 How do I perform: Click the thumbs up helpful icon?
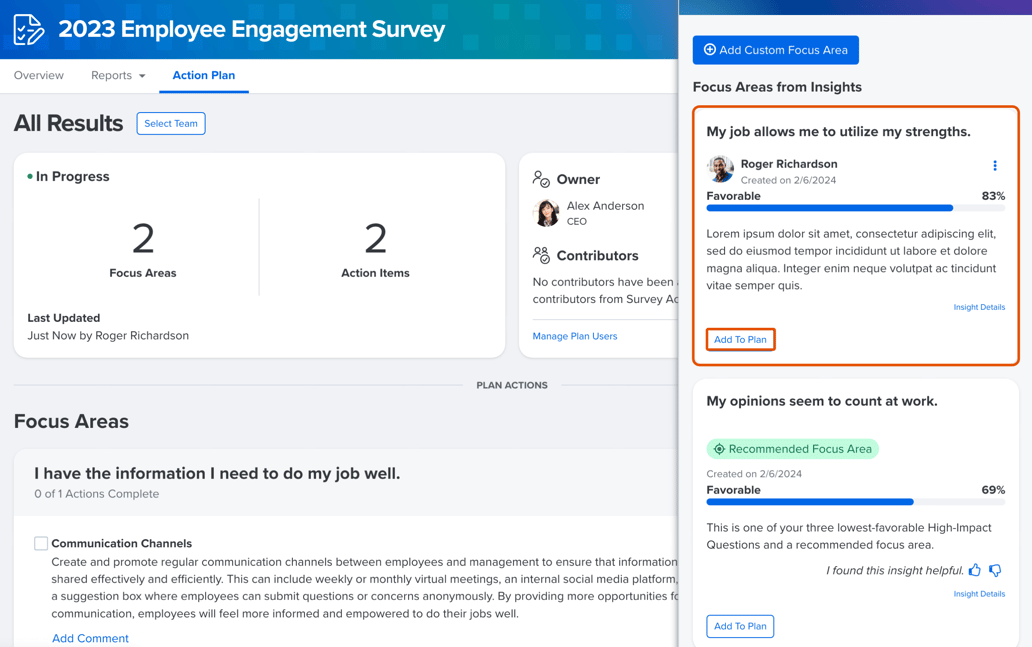pos(975,570)
